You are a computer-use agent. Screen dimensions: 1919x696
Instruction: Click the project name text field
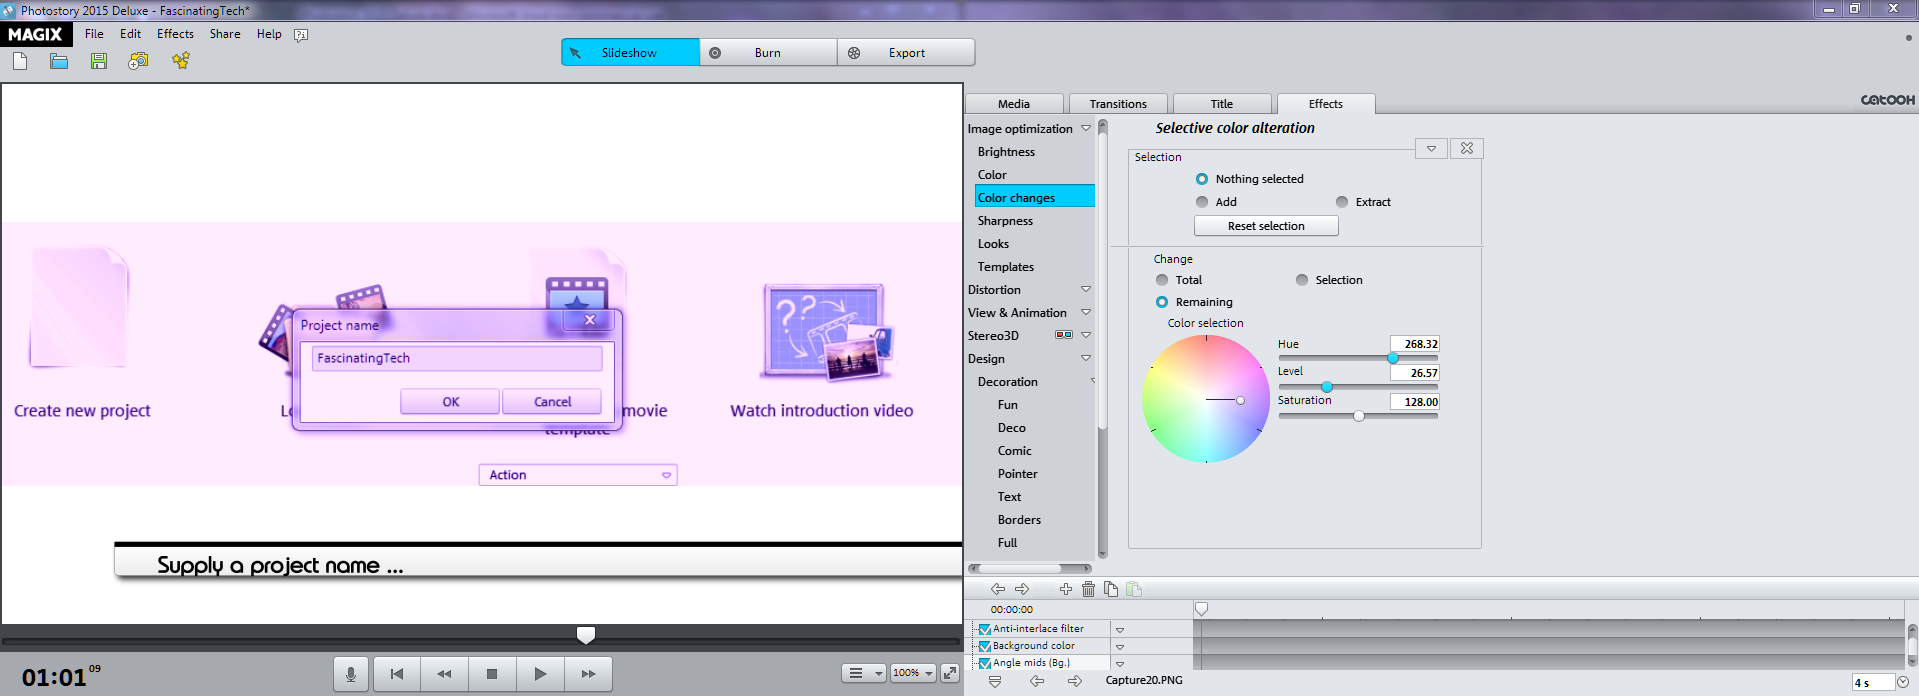coord(457,358)
